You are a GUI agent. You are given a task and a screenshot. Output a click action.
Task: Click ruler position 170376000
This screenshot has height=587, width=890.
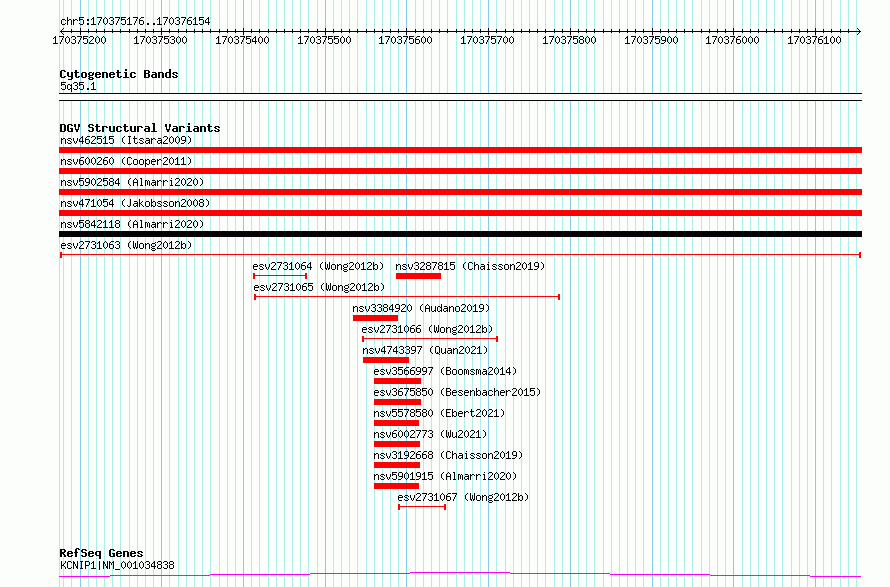(732, 40)
